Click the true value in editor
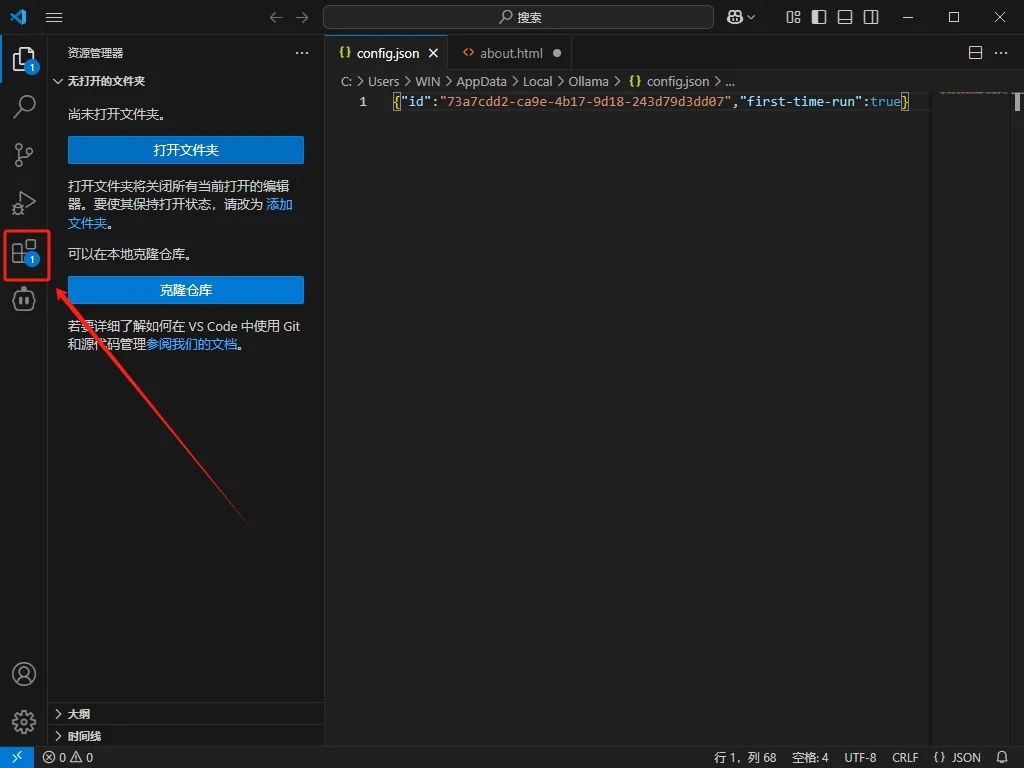Screen dimensions: 1024x768 click(885, 102)
